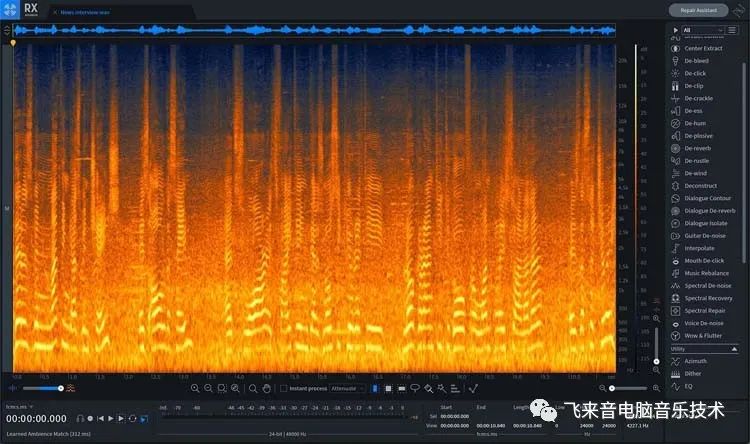Open the Spectral Recovery module
Viewport: 750px width, 444px height.
coord(701,298)
